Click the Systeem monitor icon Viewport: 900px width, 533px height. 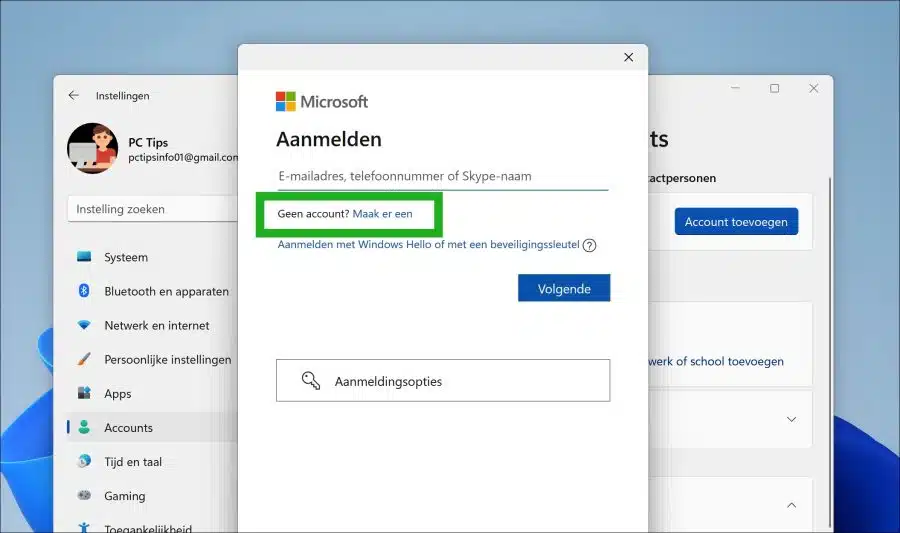(x=84, y=256)
